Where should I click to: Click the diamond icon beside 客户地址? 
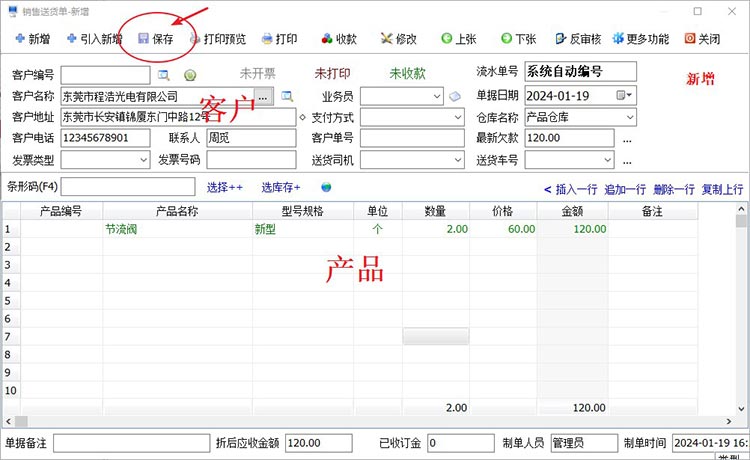[x=302, y=117]
